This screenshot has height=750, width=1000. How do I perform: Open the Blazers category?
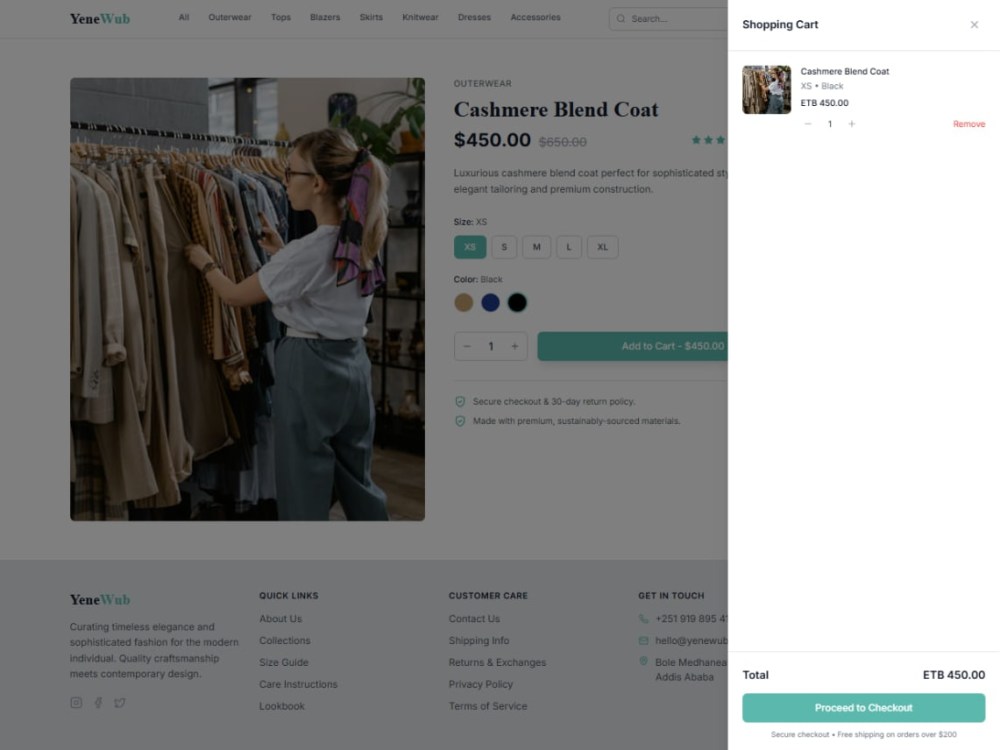(x=325, y=17)
